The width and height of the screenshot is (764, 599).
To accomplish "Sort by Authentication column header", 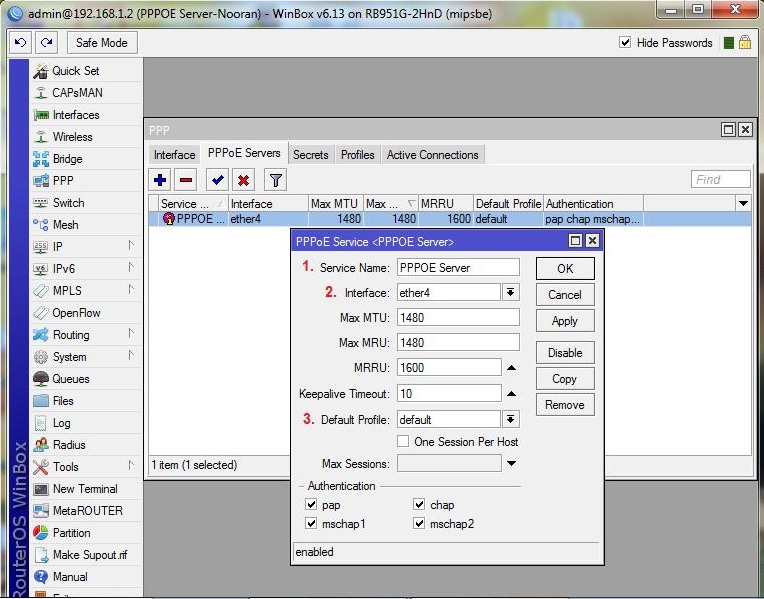I will pyautogui.click(x=593, y=203).
